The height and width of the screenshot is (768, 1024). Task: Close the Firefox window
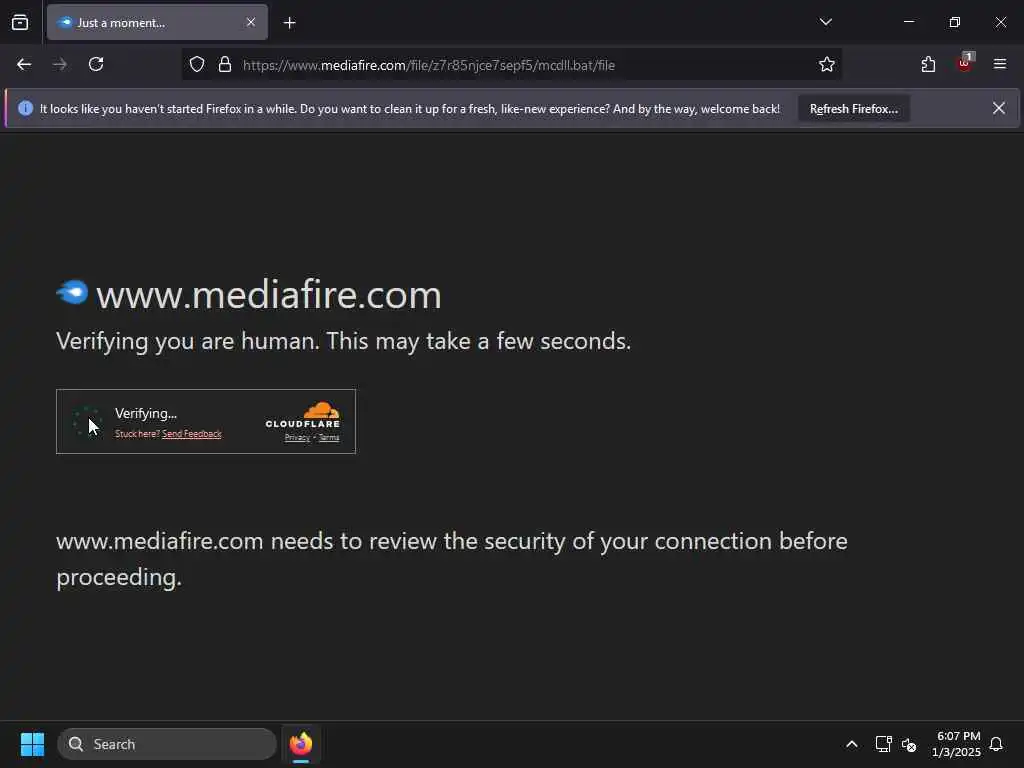point(1000,22)
